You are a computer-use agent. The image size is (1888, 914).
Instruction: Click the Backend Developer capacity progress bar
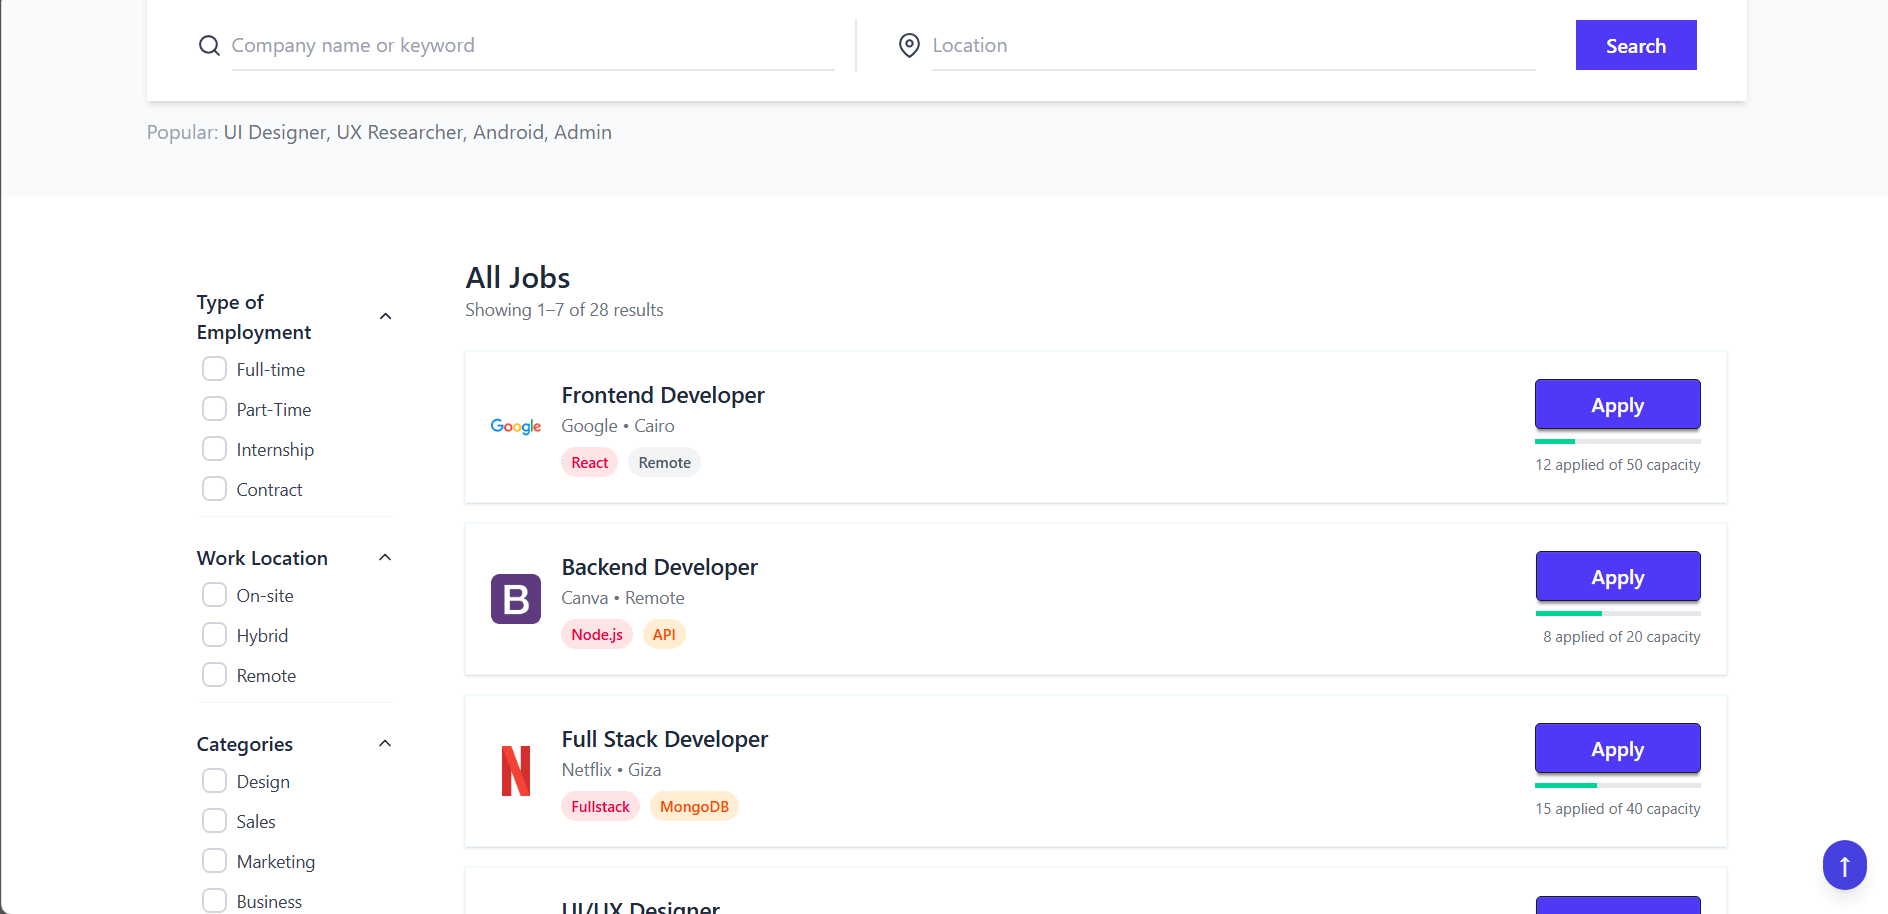1617,613
